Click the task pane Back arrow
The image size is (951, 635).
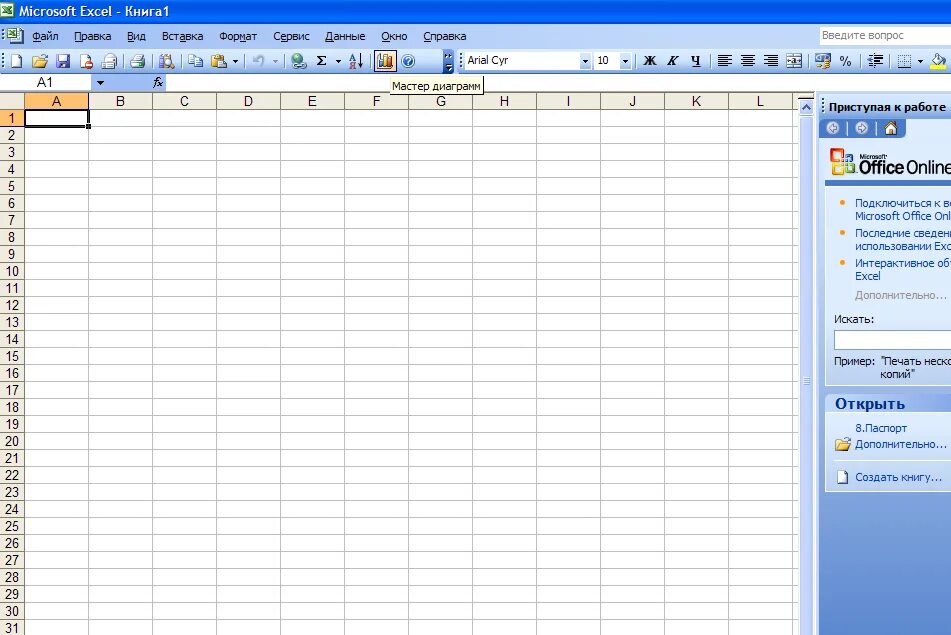coord(833,128)
